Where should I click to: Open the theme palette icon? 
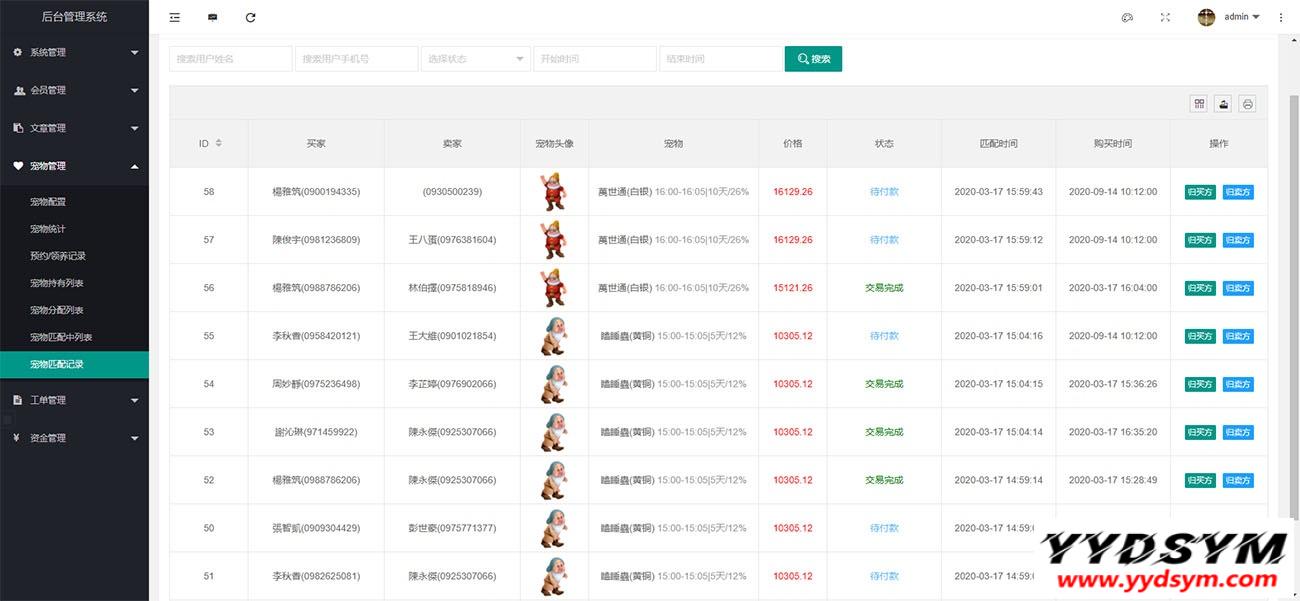click(x=1127, y=17)
